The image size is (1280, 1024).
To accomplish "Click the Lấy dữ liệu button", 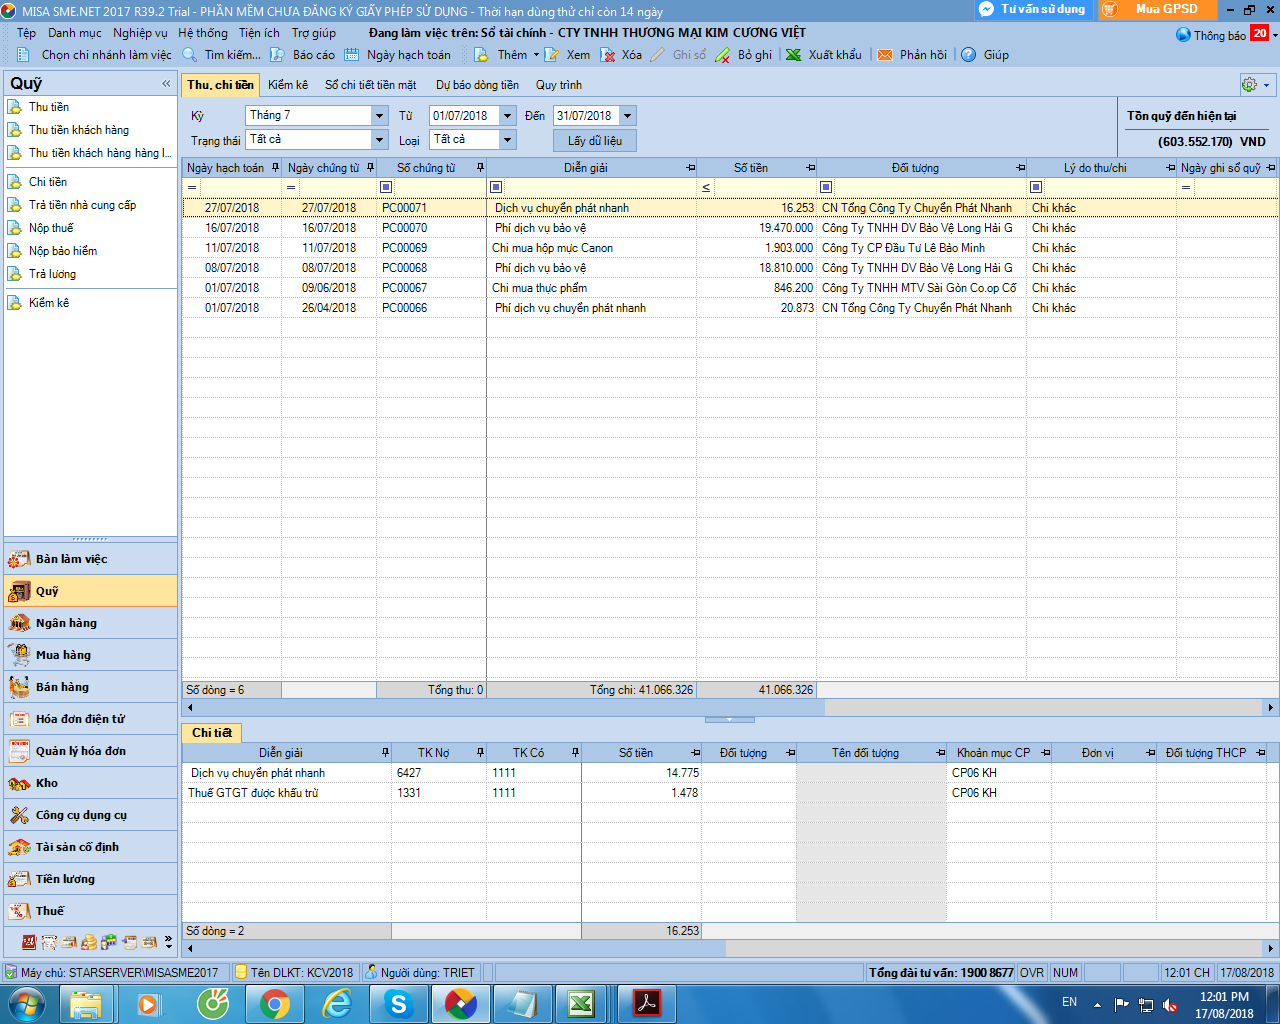I will click(x=595, y=141).
